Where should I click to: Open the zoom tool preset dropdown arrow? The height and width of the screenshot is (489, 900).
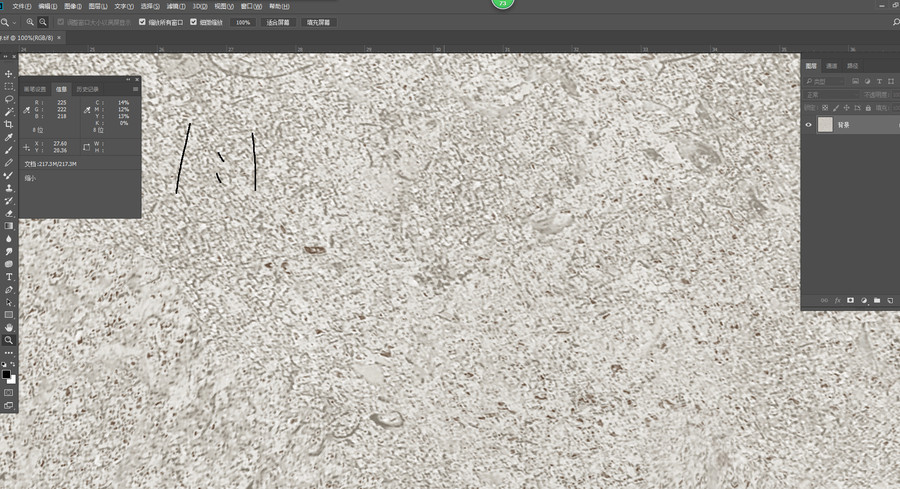(14, 23)
